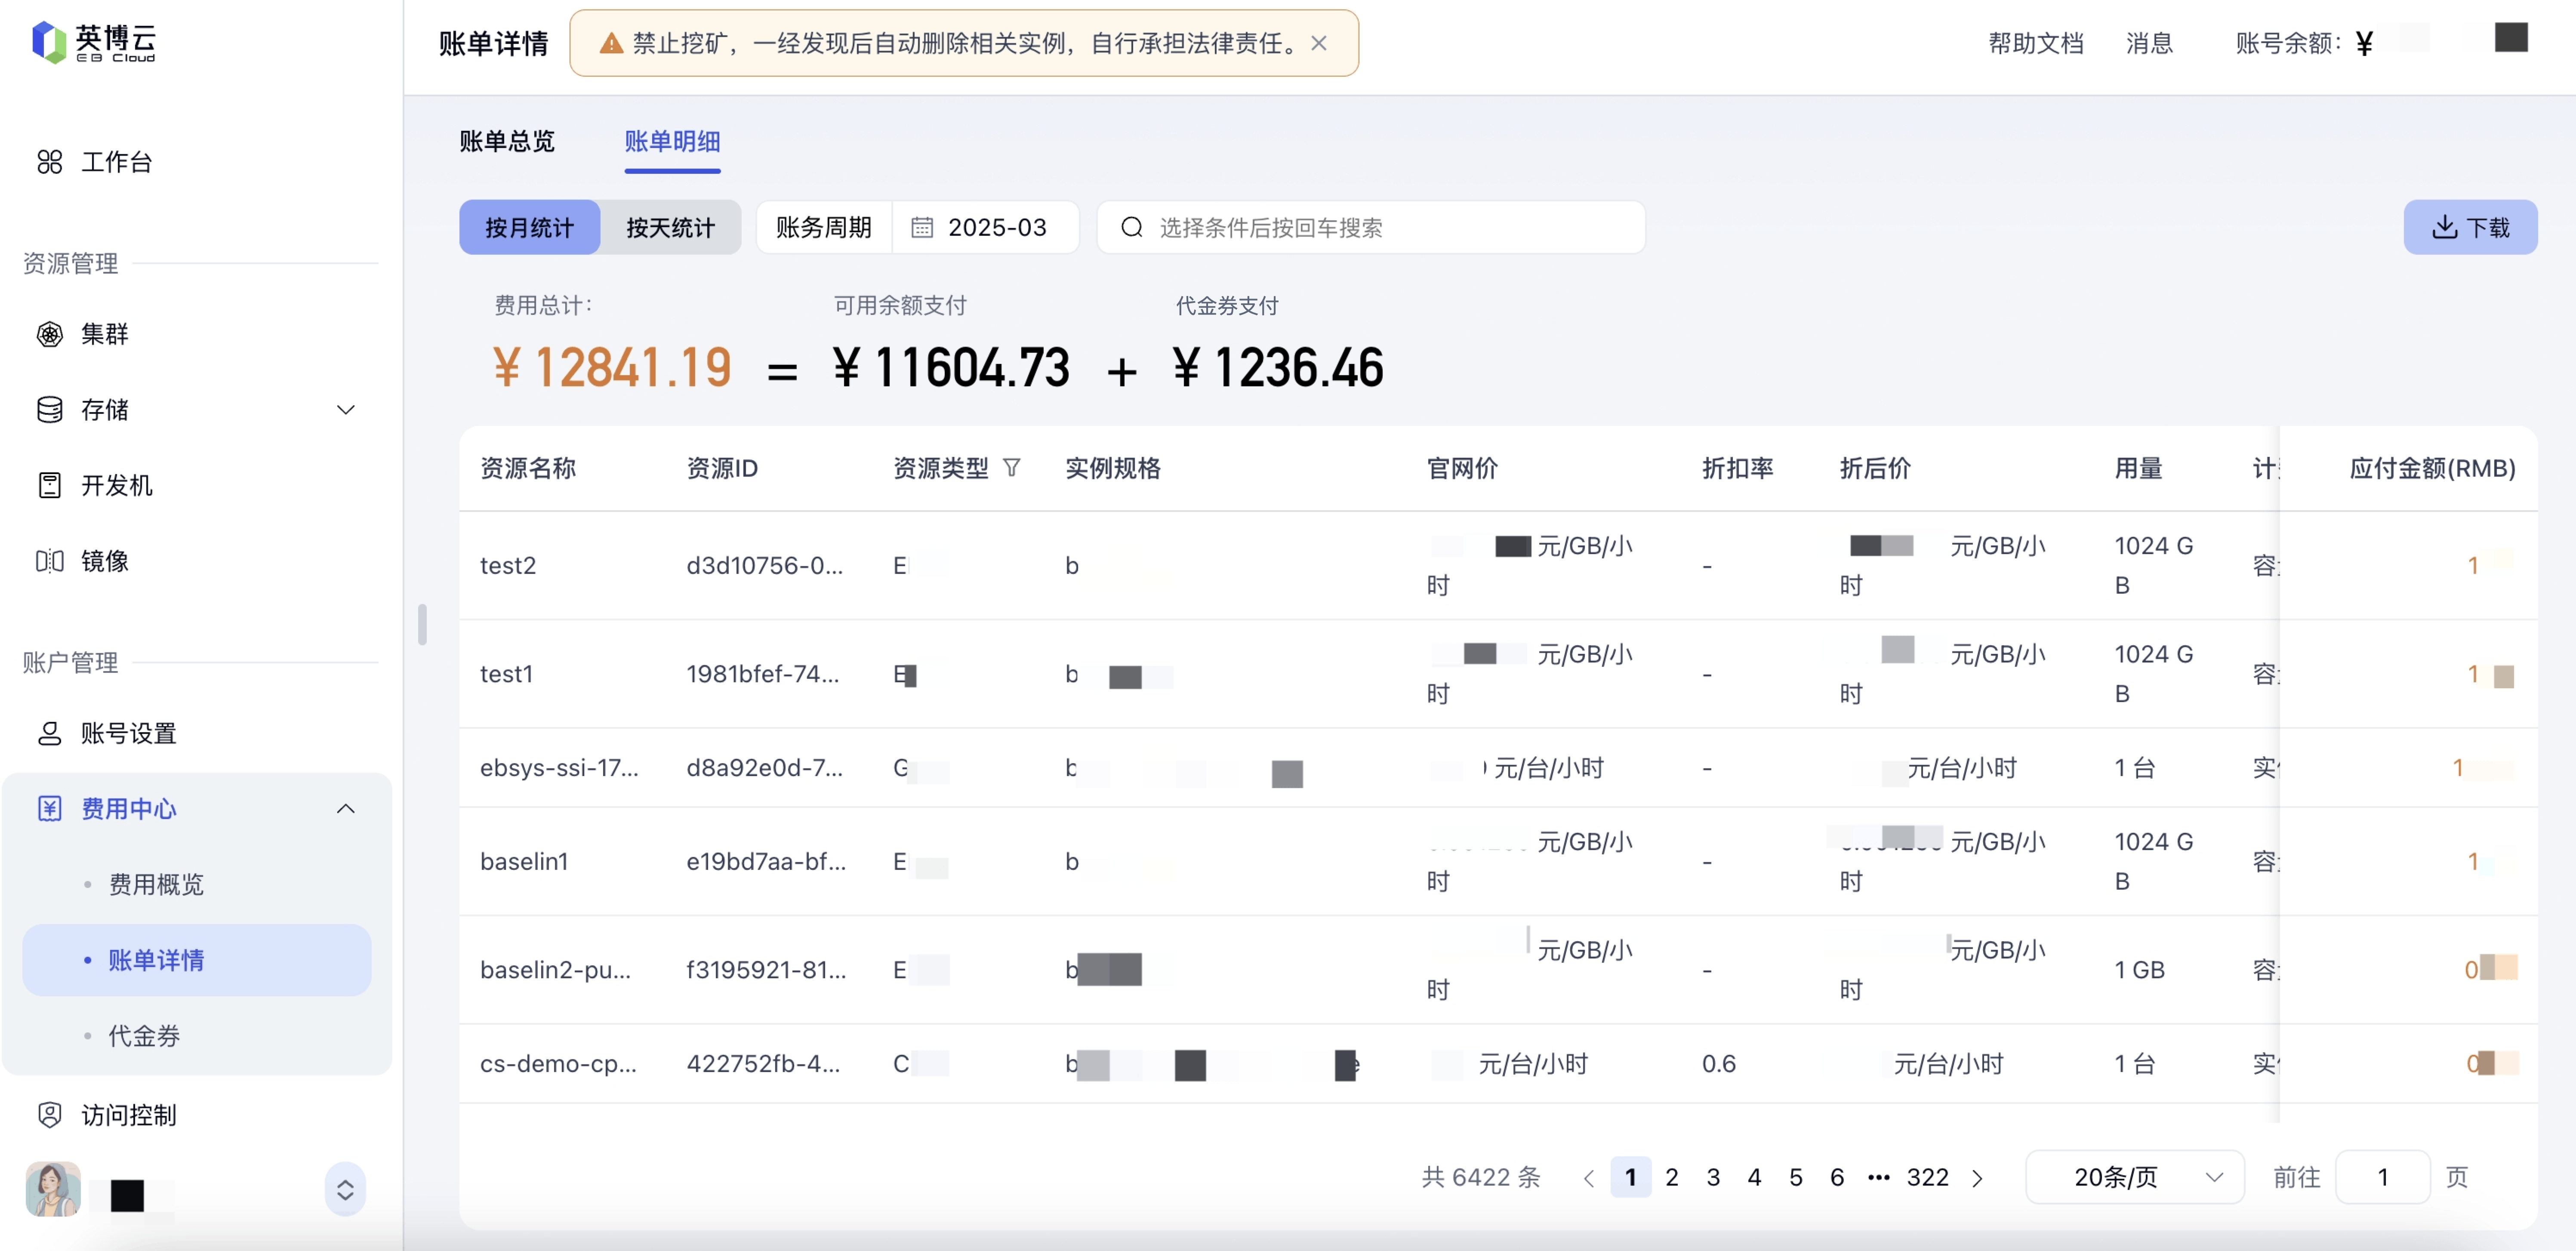Open the 开发机 page
The width and height of the screenshot is (2576, 1251).
point(116,485)
